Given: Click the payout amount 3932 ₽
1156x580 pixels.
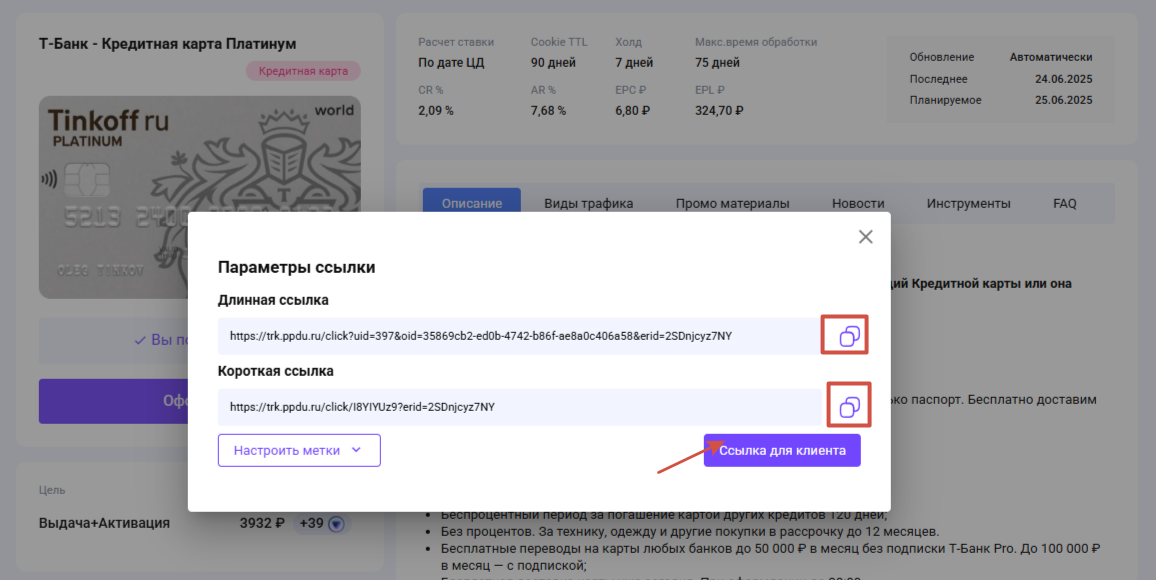Looking at the screenshot, I should click(x=262, y=523).
